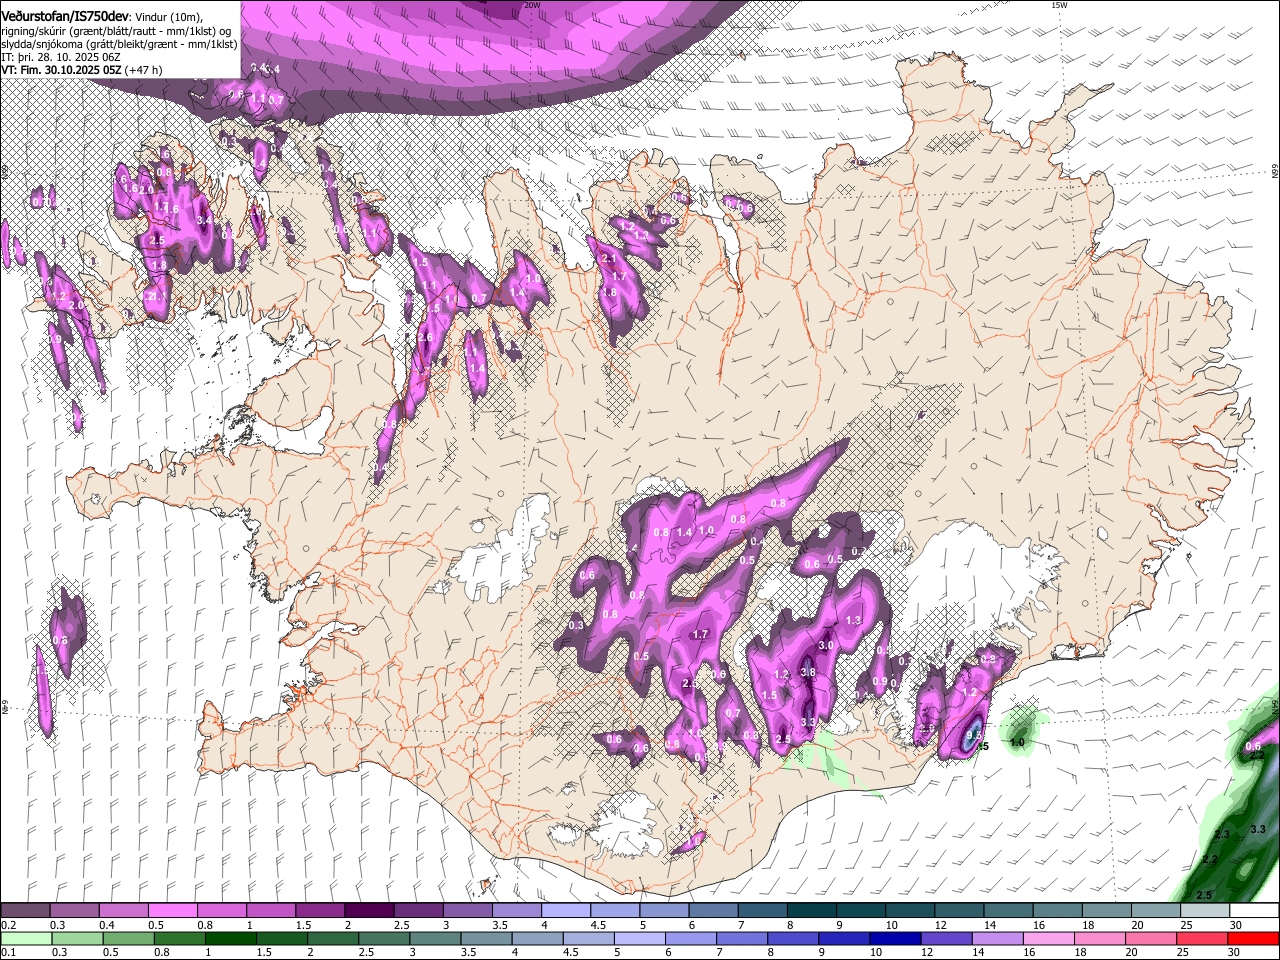Click the 'VT: Fim. 30.10.2025 05Z' valid time
This screenshot has width=1280, height=960.
pyautogui.click(x=62, y=70)
